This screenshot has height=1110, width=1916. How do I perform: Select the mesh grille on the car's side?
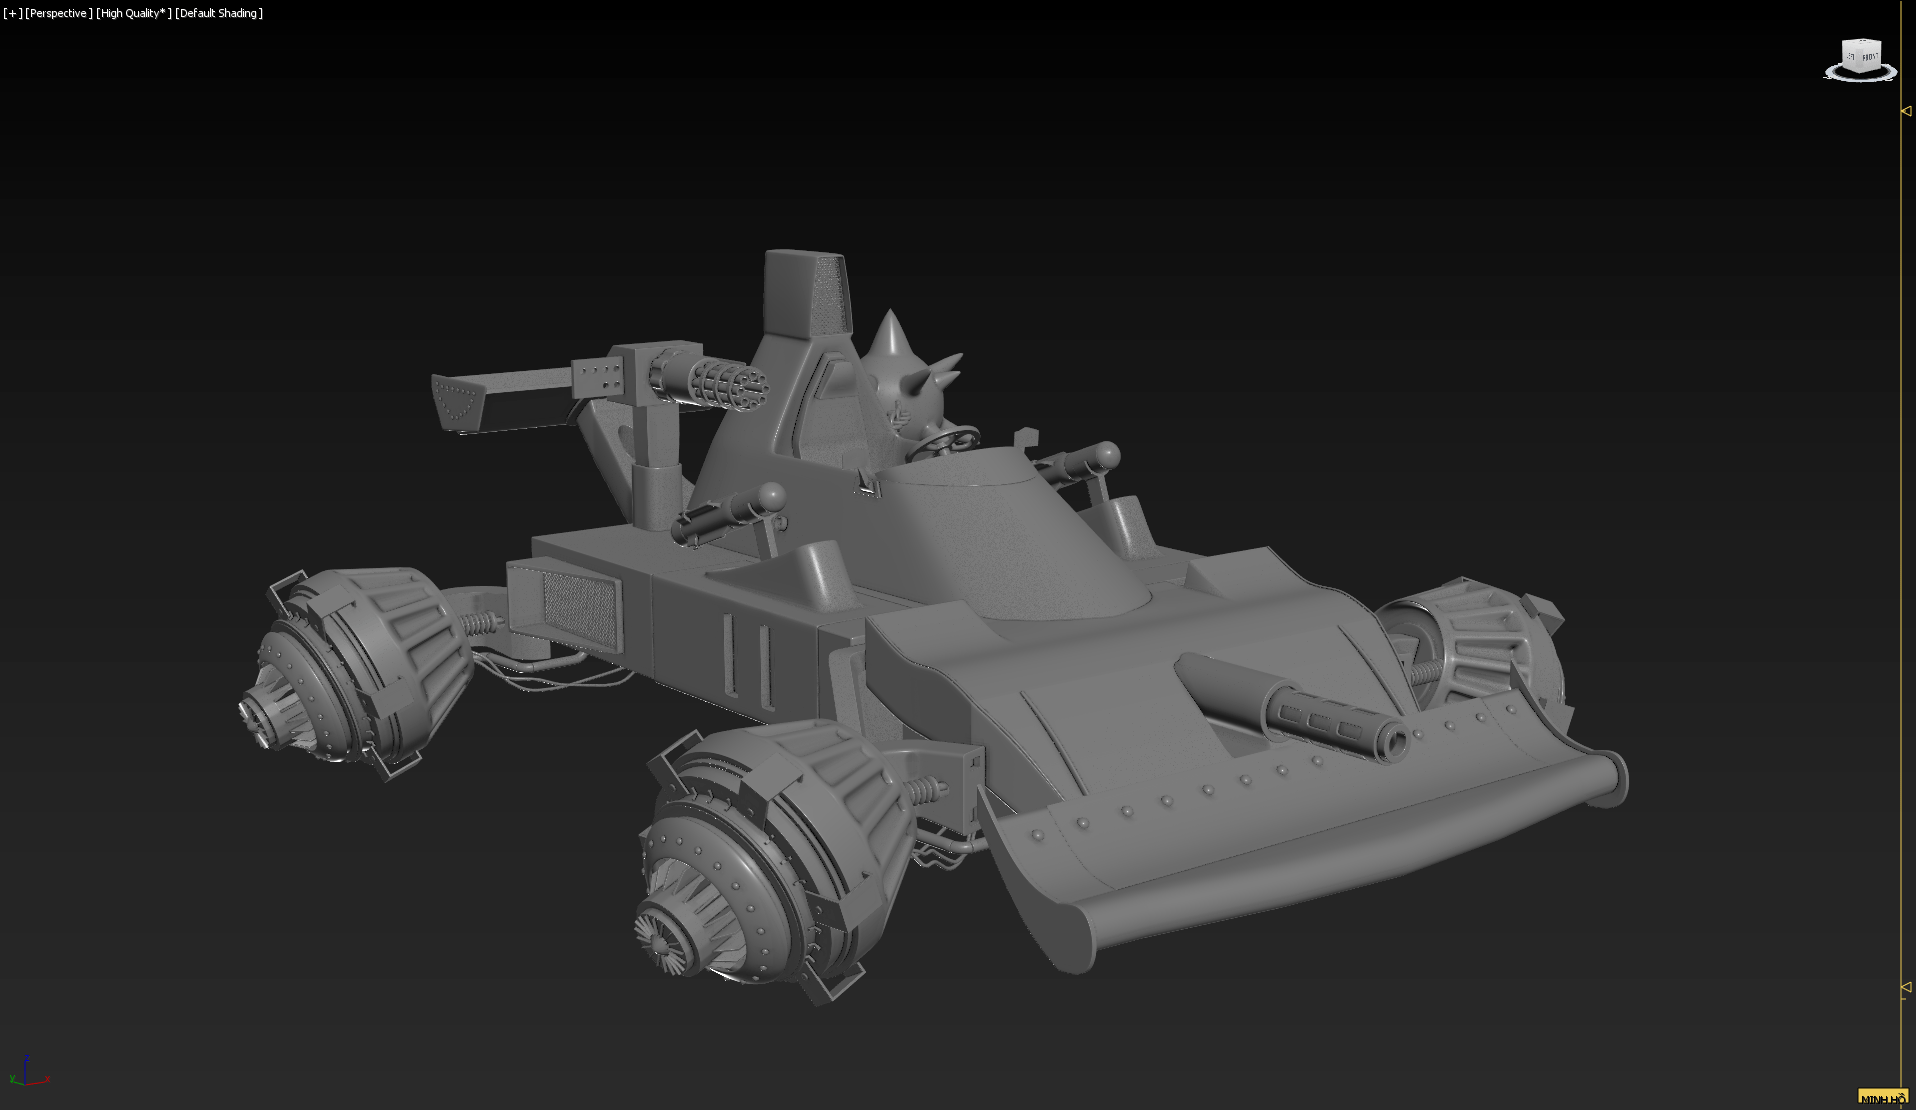pos(576,602)
